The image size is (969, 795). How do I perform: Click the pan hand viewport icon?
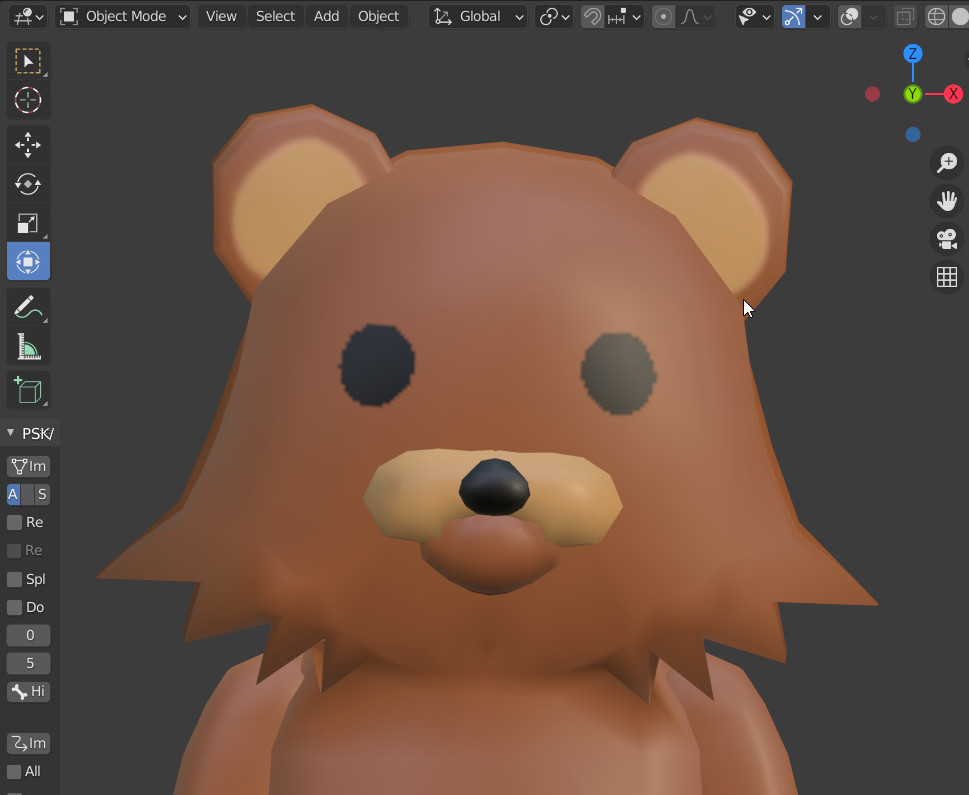tap(946, 201)
